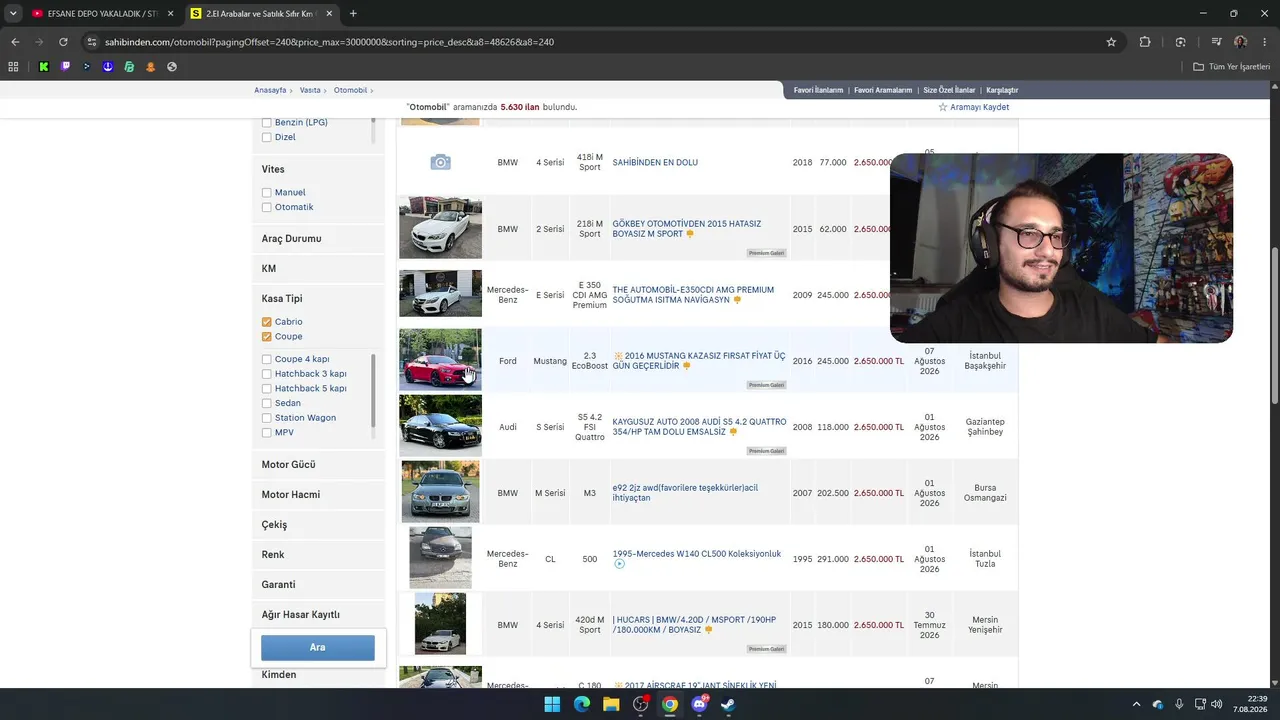Bookmark this page with the star icon
This screenshot has width=1280, height=720.
pos(1111,42)
